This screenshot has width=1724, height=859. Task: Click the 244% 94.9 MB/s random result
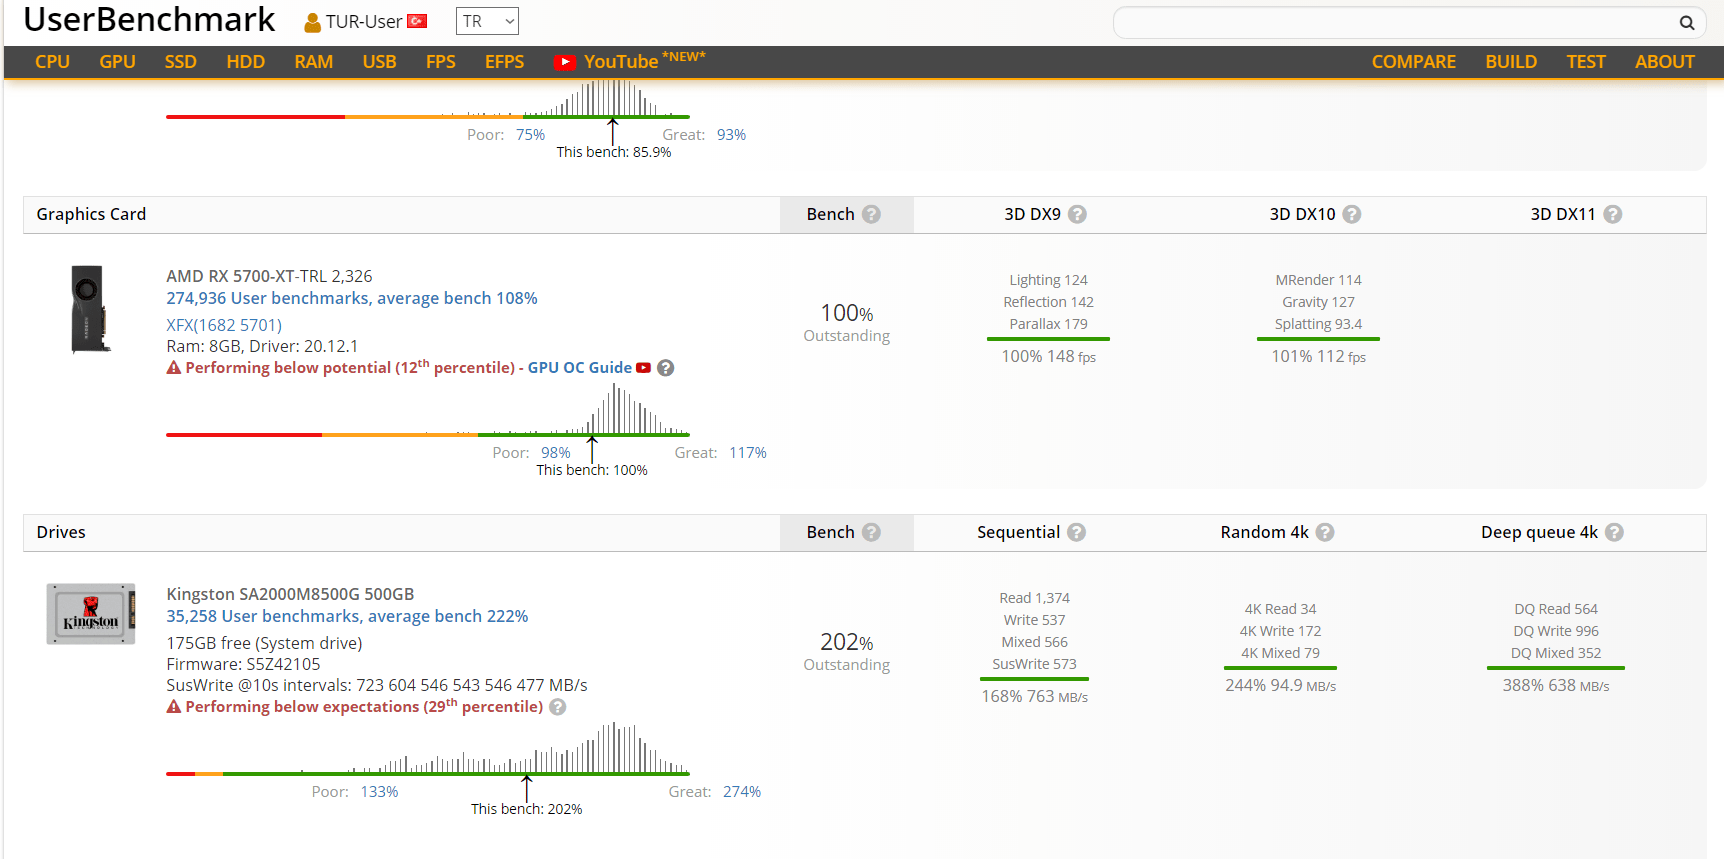[1281, 686]
